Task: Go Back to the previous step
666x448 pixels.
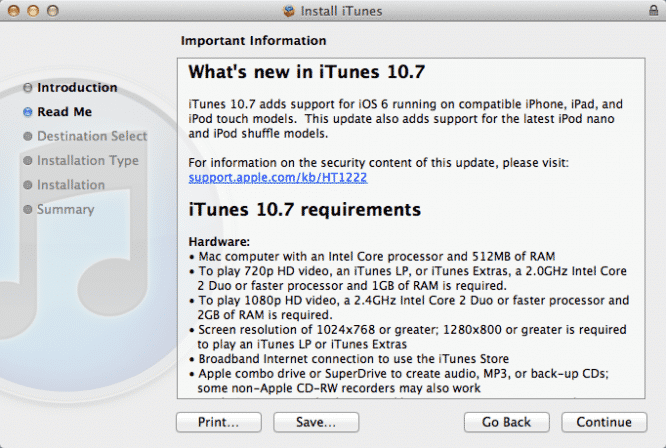Action: pos(505,422)
